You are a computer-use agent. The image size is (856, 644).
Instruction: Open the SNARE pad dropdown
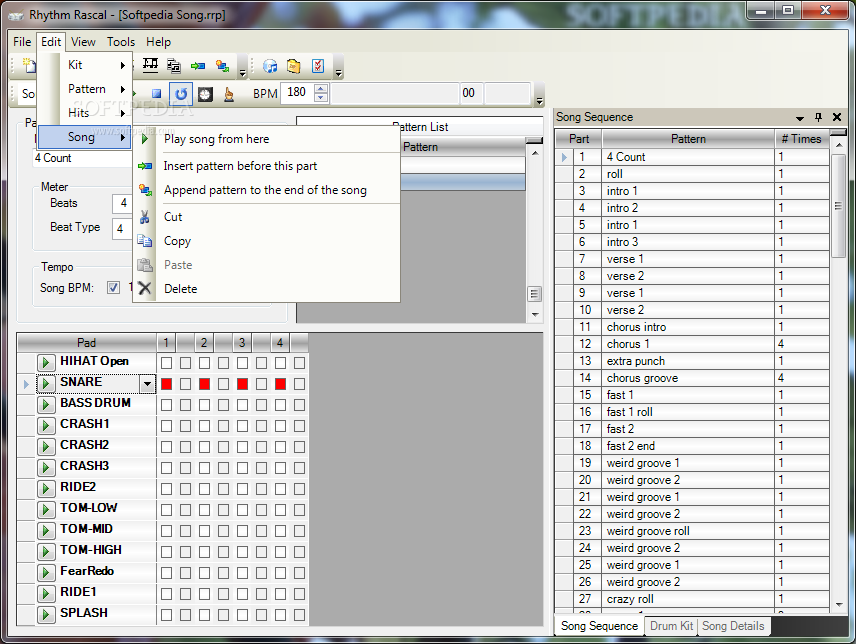coord(147,384)
